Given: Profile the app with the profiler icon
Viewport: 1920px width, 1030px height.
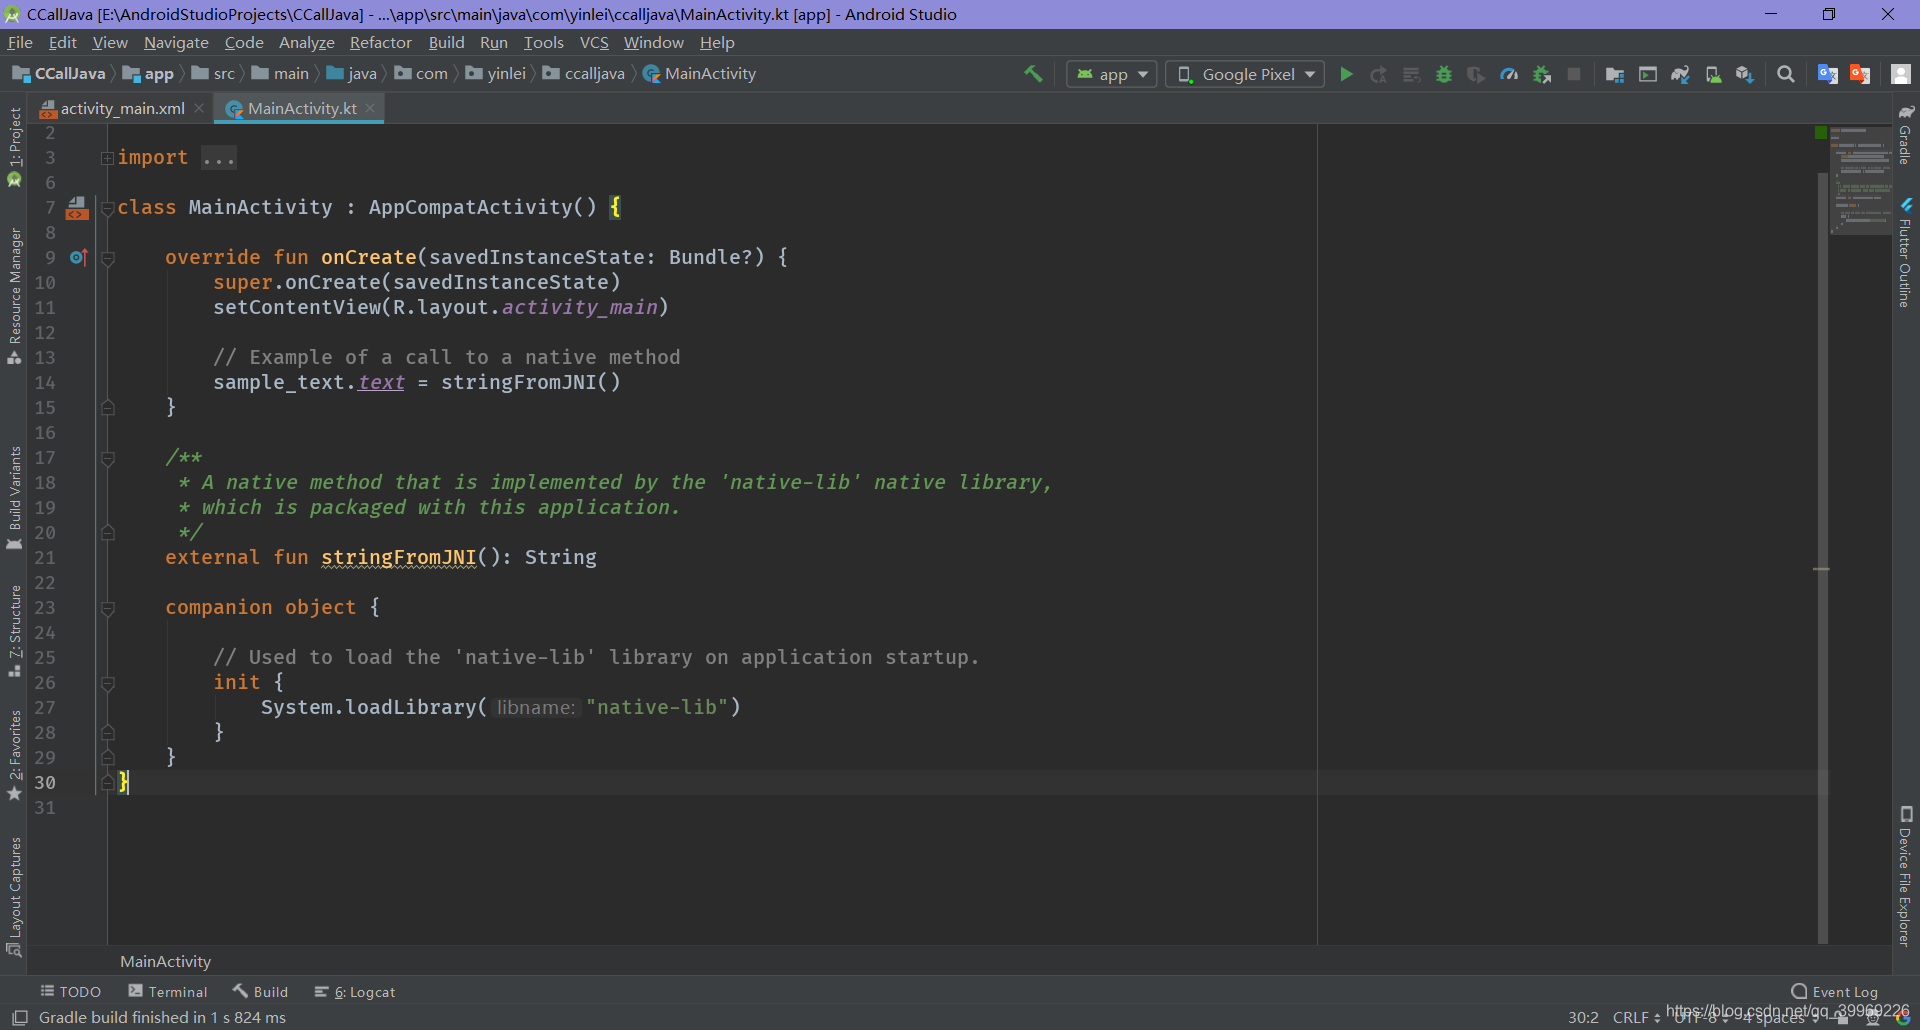Looking at the screenshot, I should pyautogui.click(x=1510, y=73).
